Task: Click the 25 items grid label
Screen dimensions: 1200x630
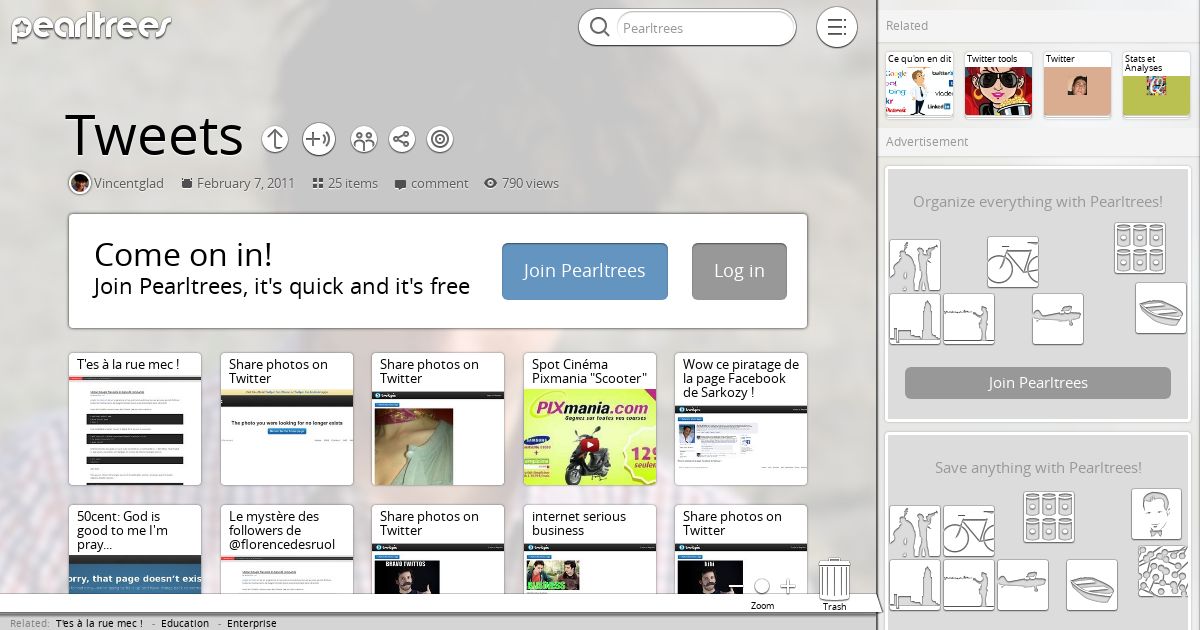Action: coord(345,183)
